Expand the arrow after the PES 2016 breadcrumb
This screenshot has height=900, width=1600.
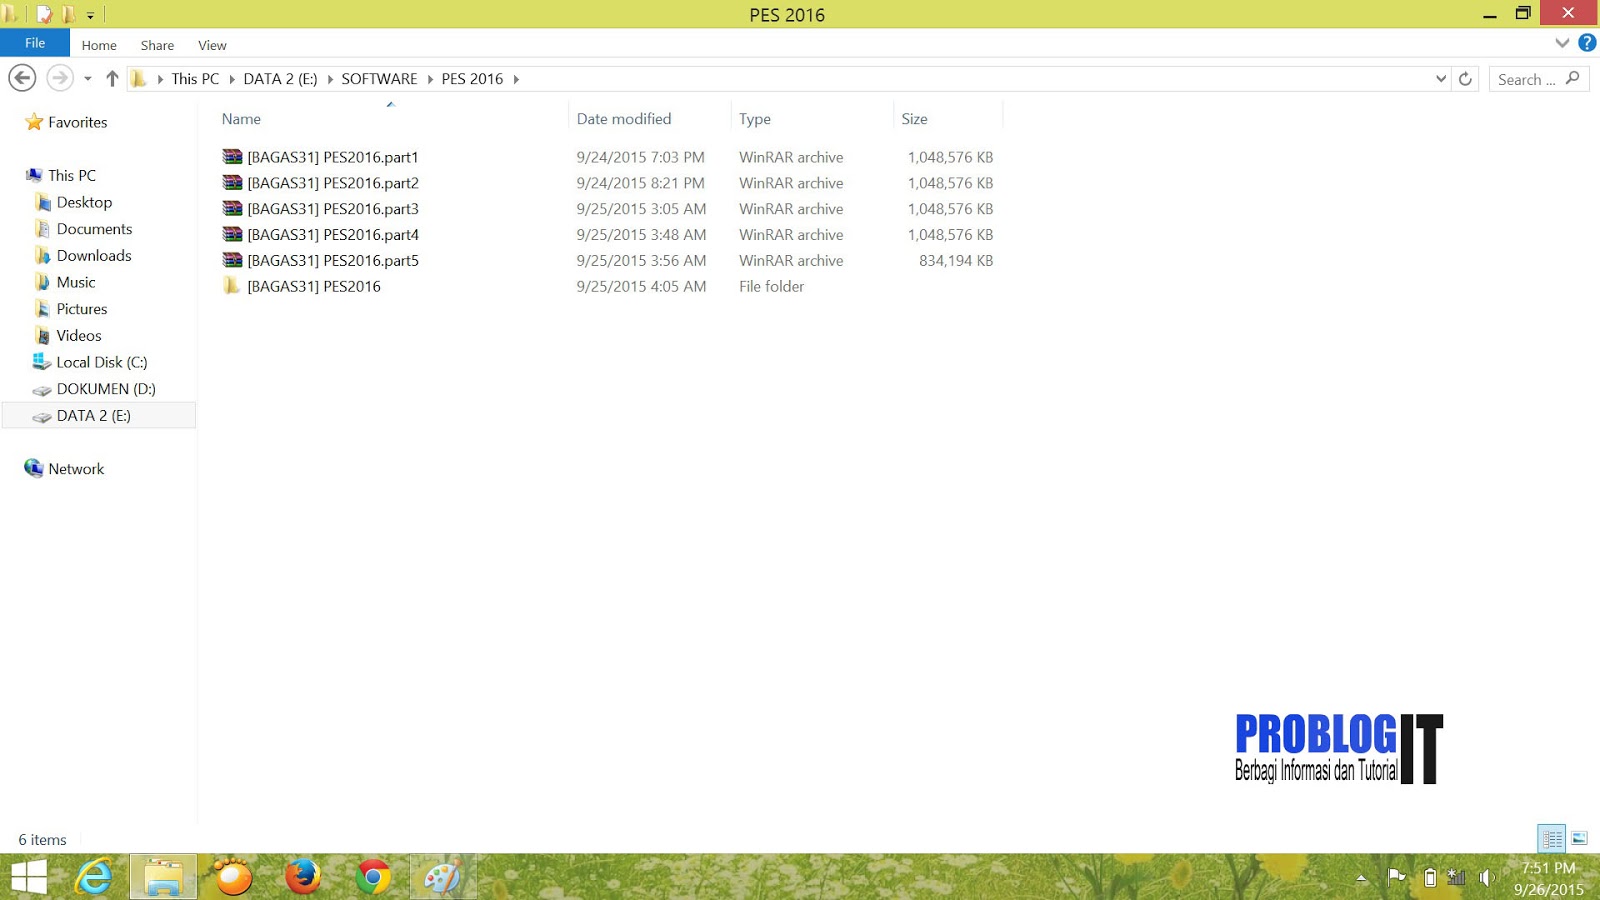point(516,79)
